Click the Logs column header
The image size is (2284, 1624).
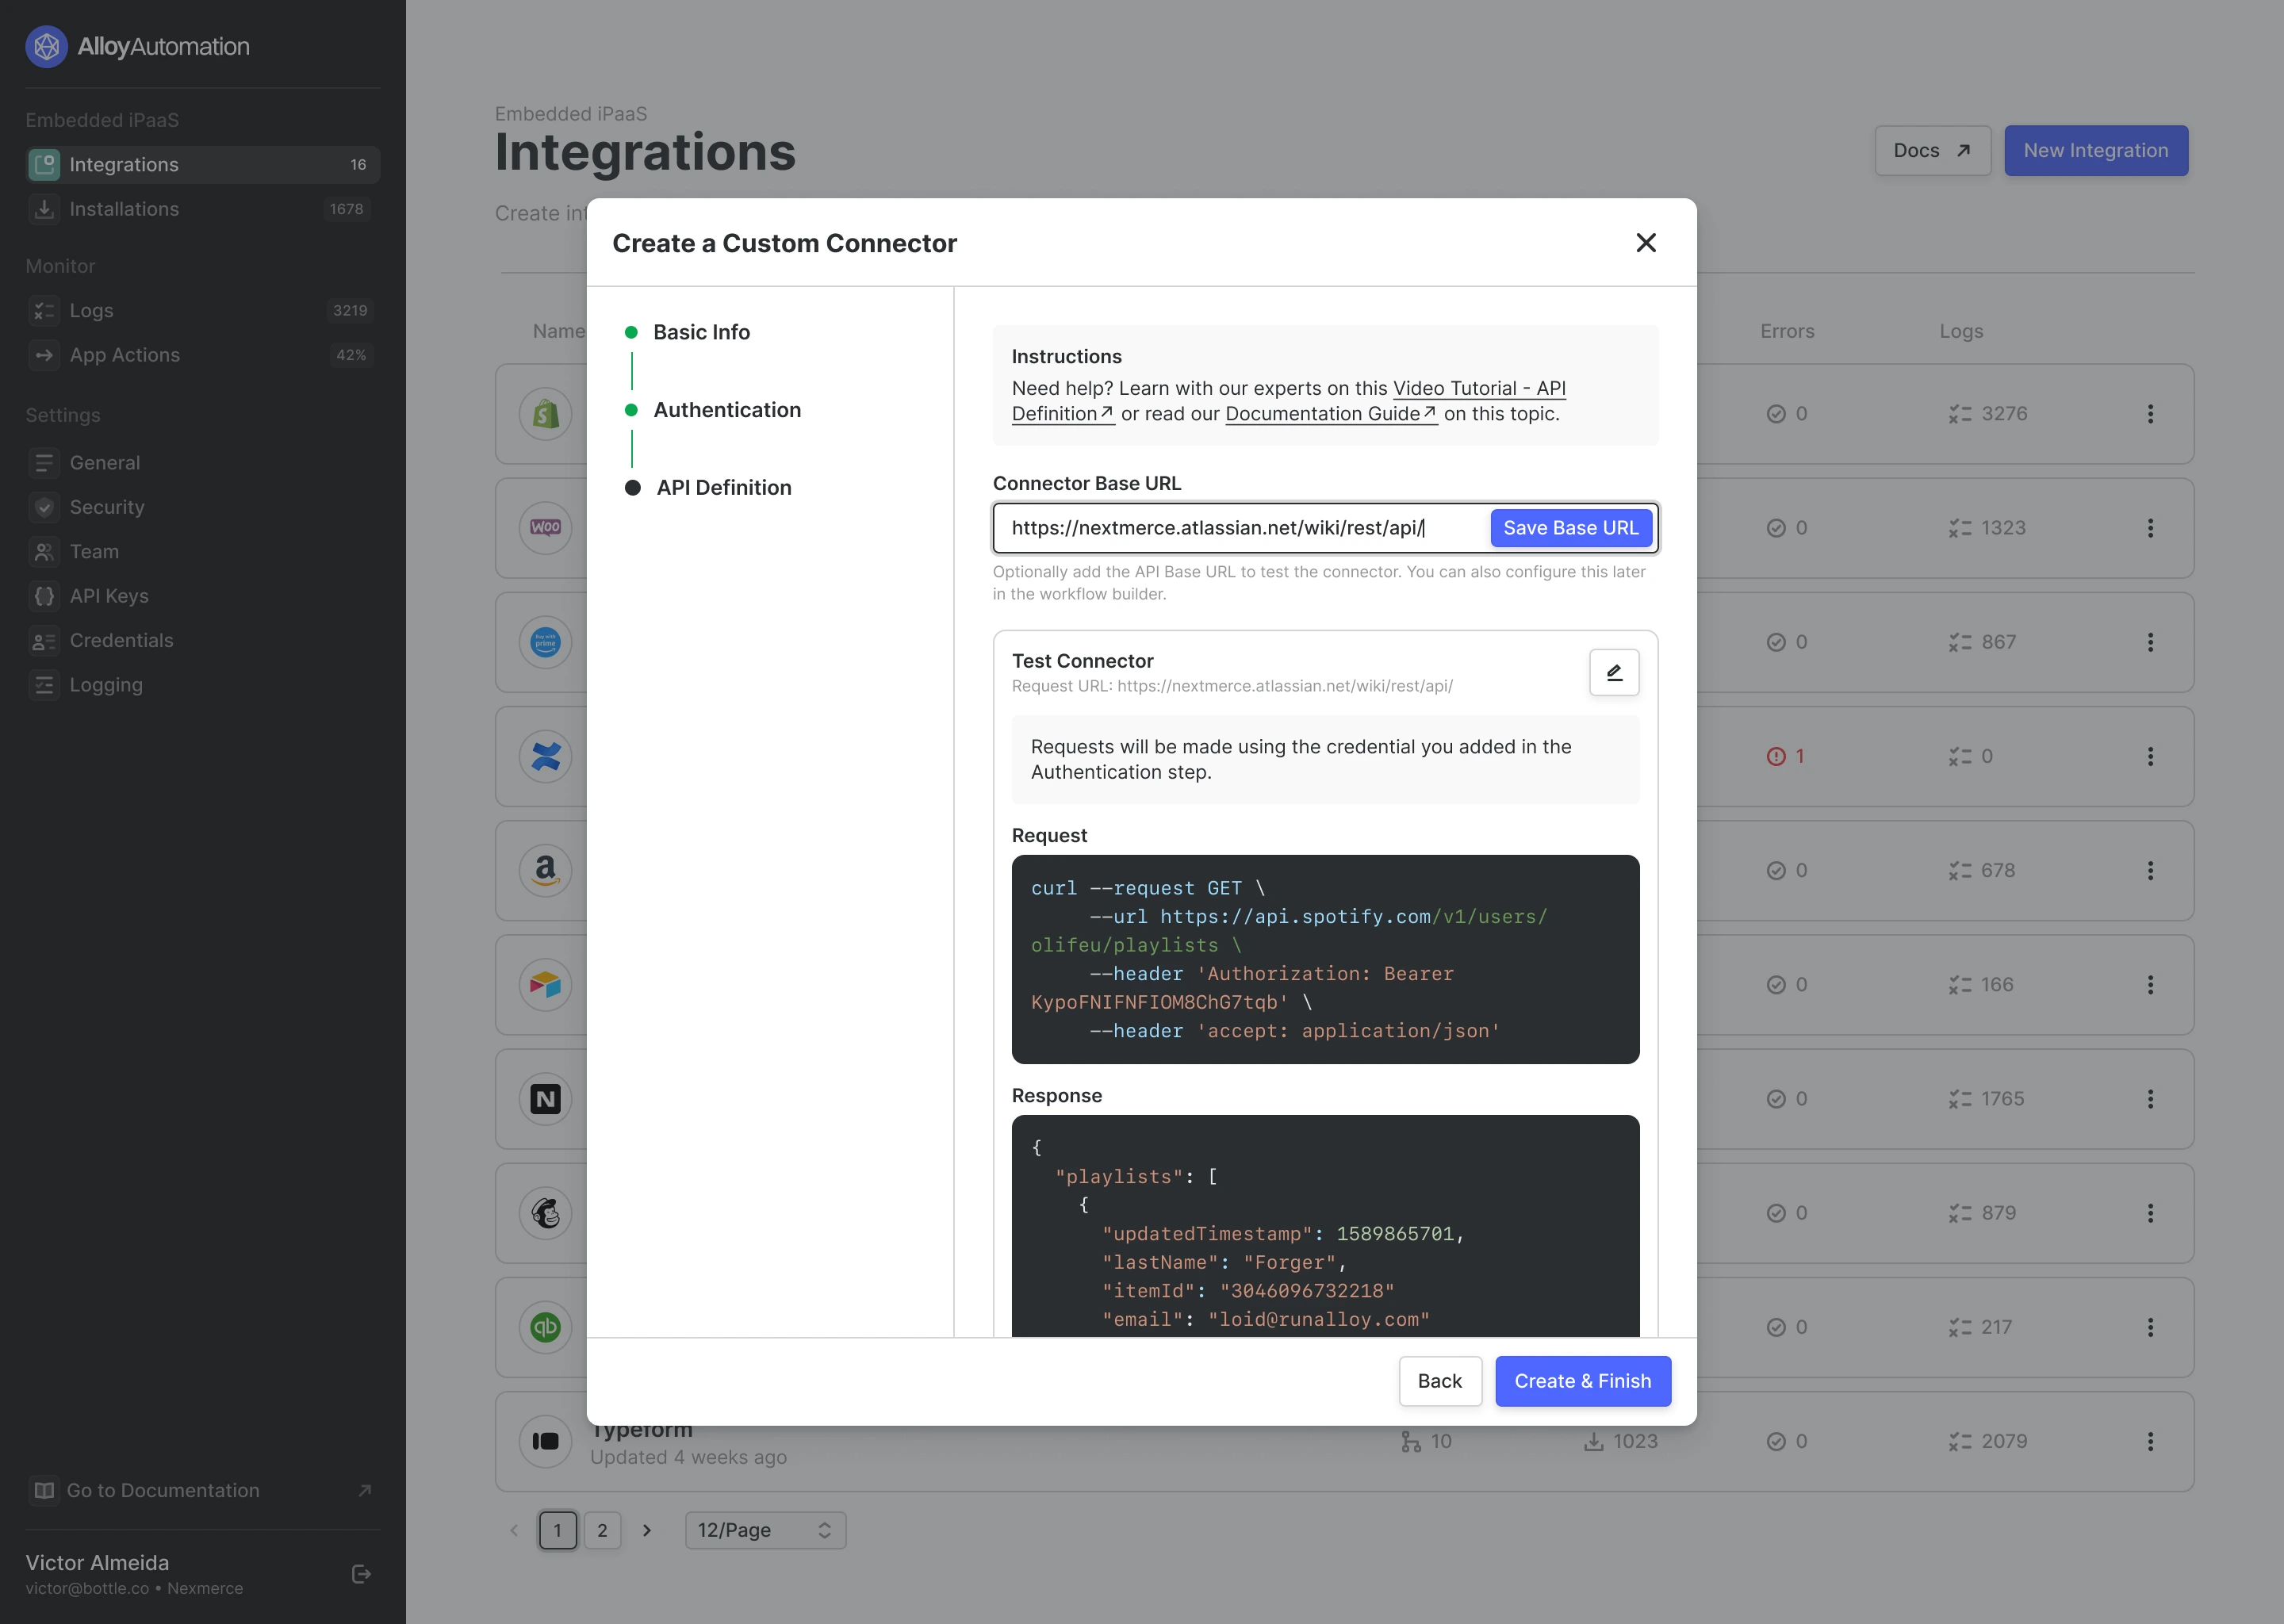click(1961, 331)
